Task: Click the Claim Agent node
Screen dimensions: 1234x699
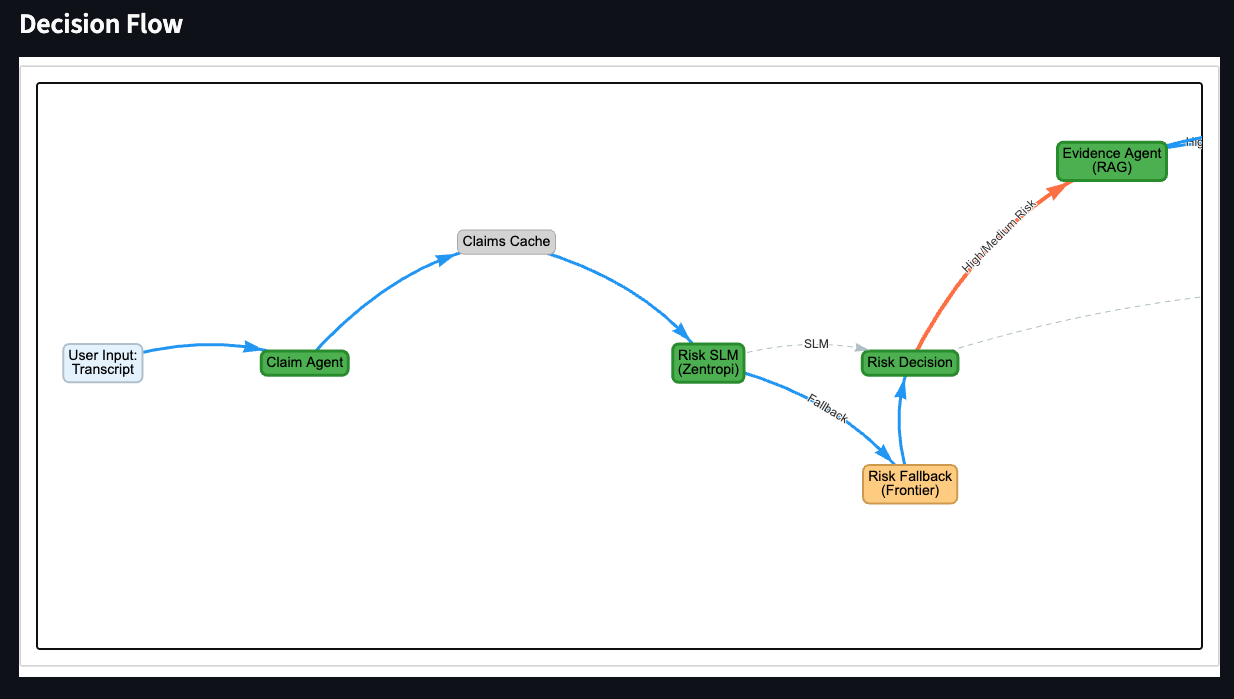Action: click(304, 362)
